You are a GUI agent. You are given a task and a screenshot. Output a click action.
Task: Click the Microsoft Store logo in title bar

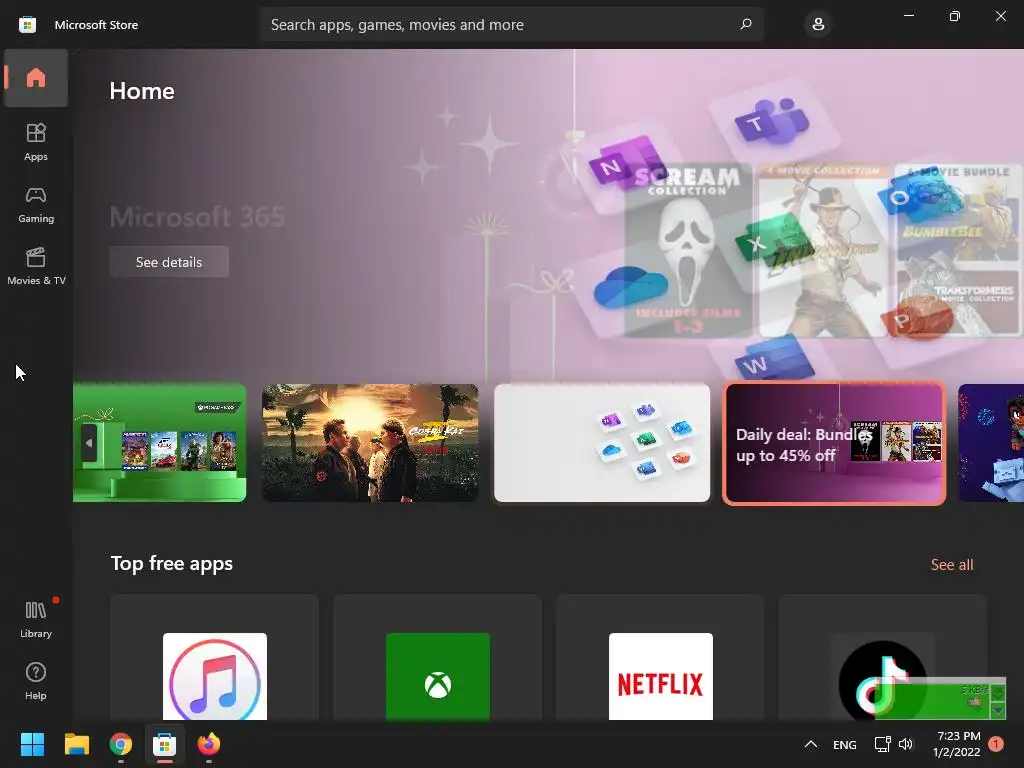[x=27, y=25]
